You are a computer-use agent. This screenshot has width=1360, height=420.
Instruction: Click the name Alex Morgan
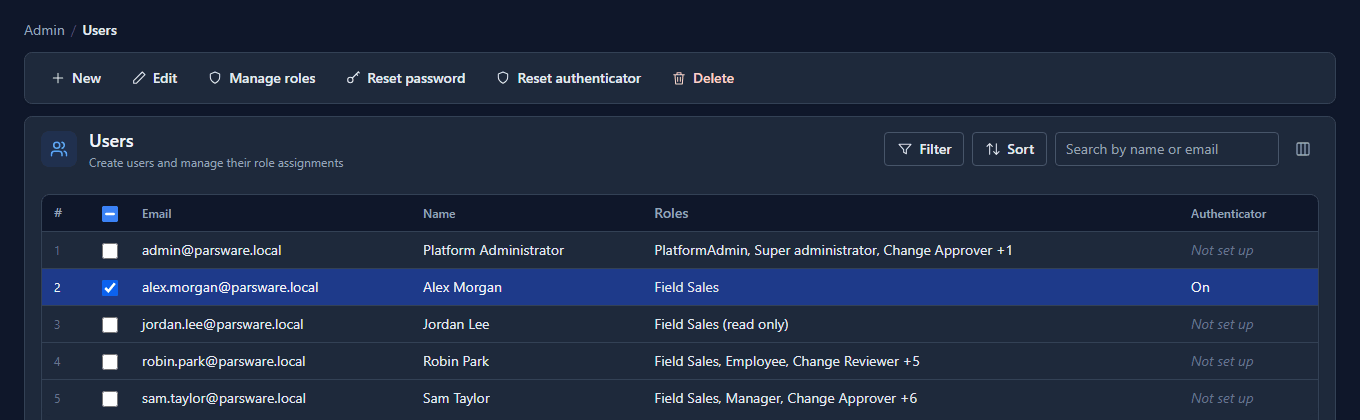click(462, 288)
